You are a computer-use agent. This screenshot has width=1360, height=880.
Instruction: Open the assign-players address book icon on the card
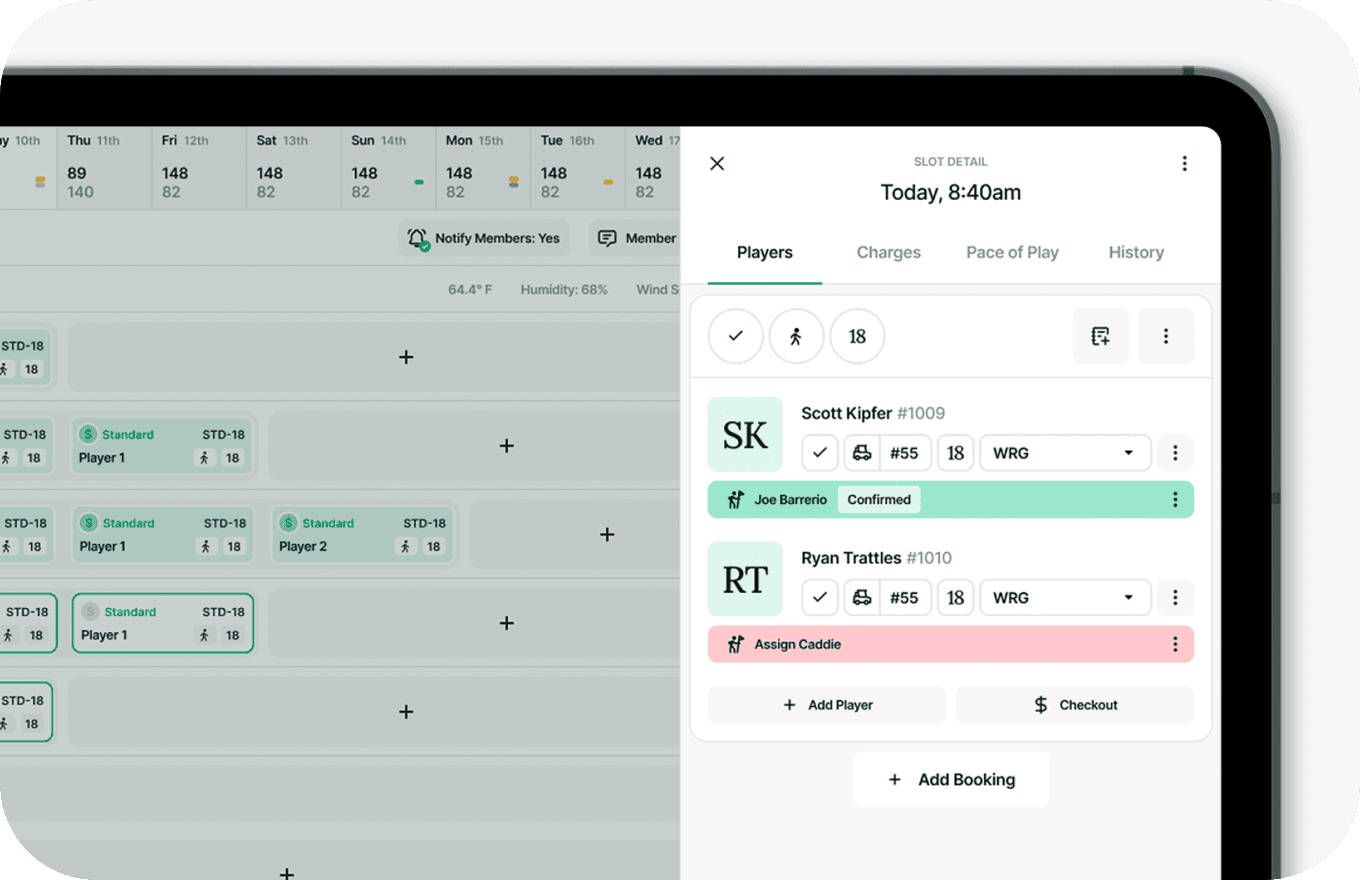point(1100,336)
